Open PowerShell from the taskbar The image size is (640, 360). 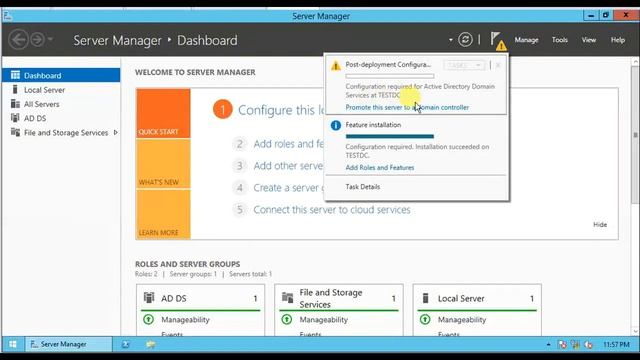point(126,344)
